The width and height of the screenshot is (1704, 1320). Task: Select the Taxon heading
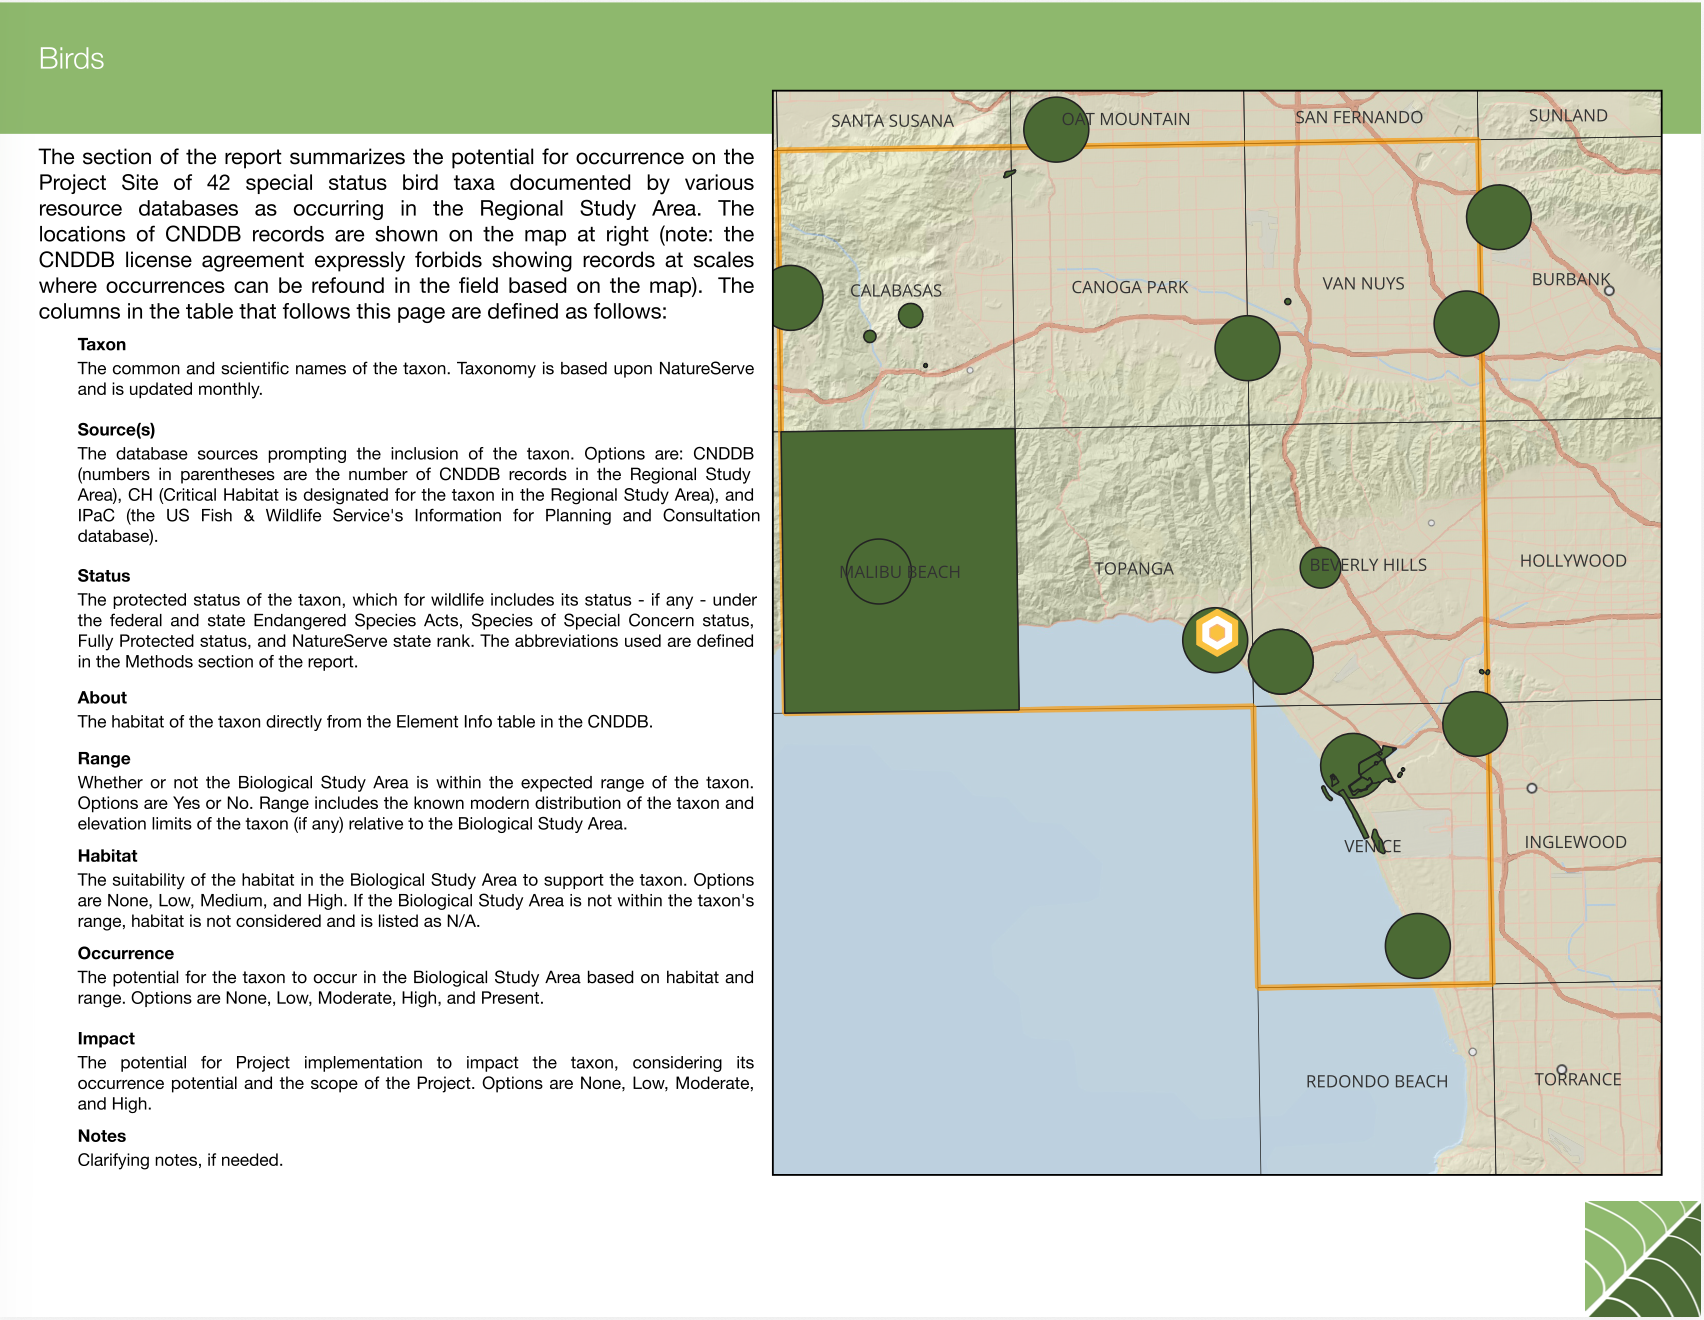tap(102, 344)
